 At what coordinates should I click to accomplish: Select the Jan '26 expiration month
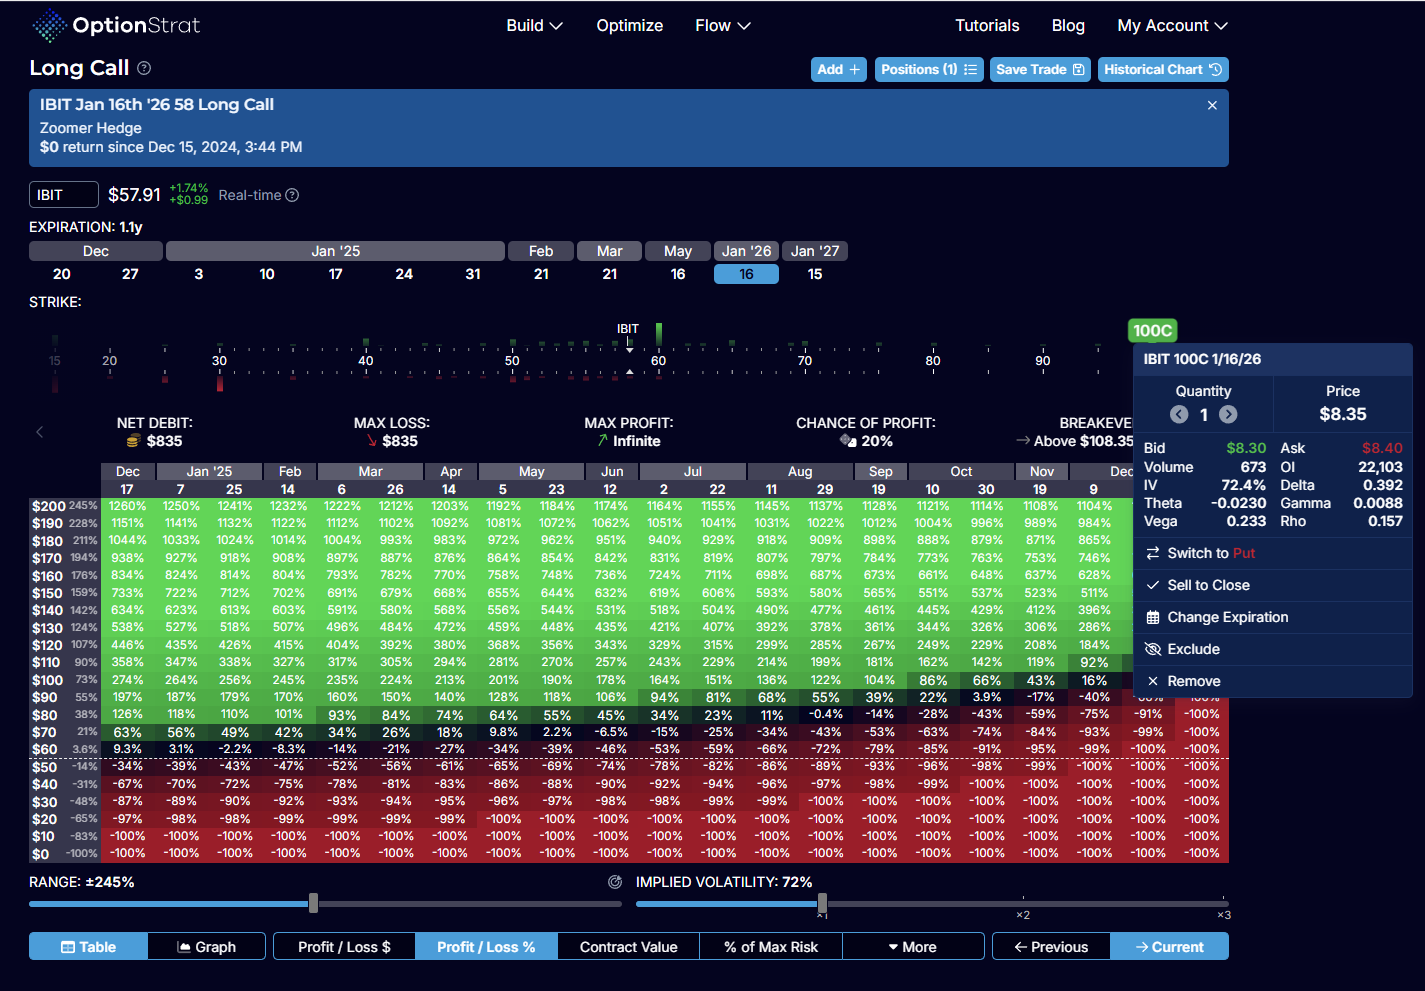click(746, 251)
